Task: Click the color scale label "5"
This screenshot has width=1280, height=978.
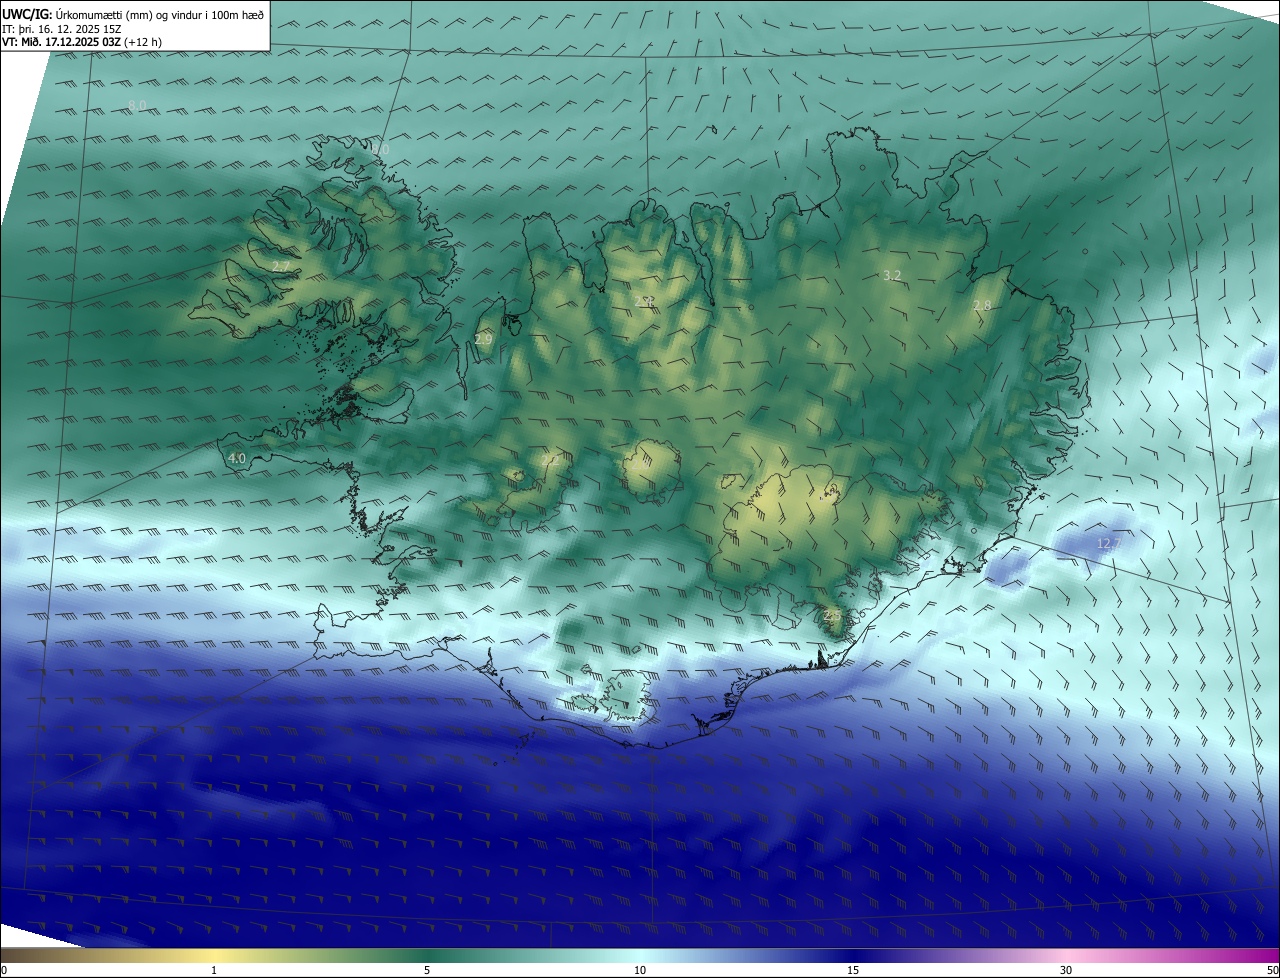Action: click(x=427, y=970)
